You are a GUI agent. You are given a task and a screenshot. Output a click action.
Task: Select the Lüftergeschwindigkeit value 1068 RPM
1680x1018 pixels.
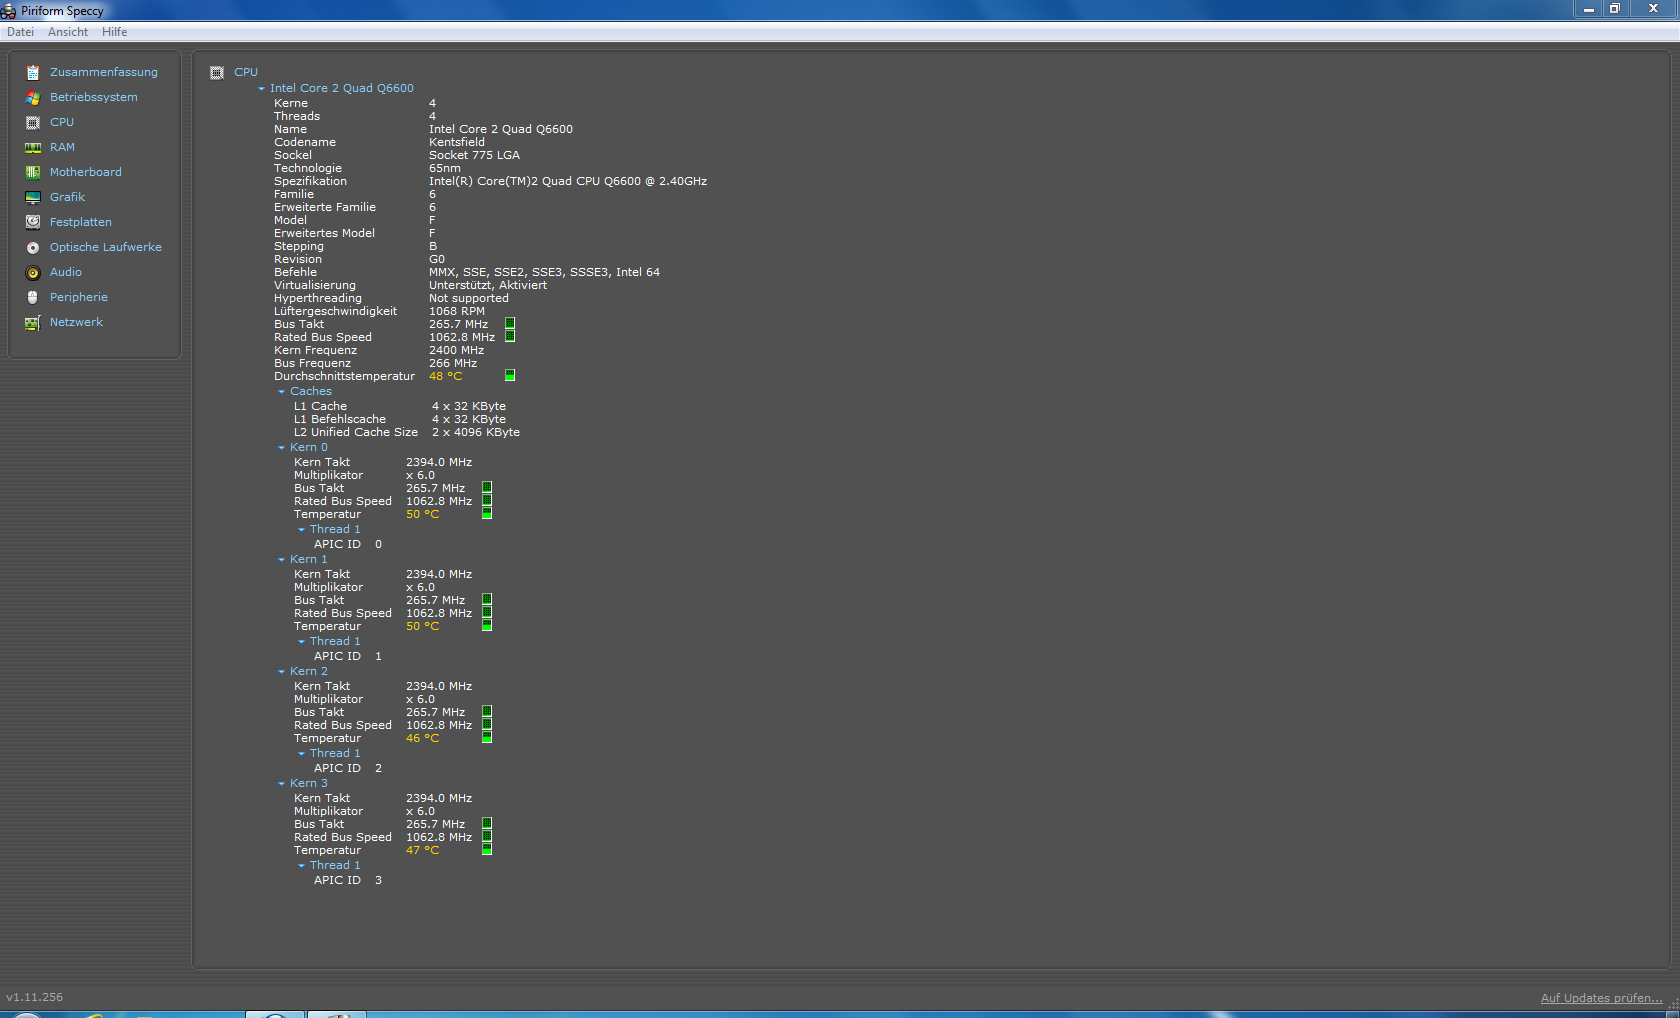click(457, 311)
